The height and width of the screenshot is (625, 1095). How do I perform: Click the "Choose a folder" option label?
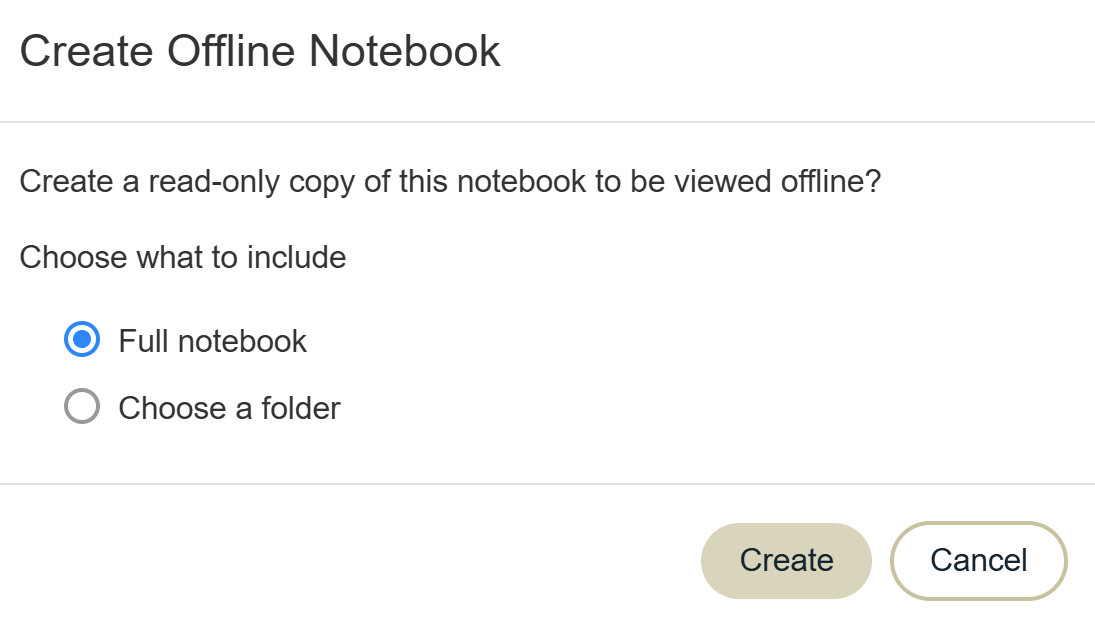(x=229, y=408)
